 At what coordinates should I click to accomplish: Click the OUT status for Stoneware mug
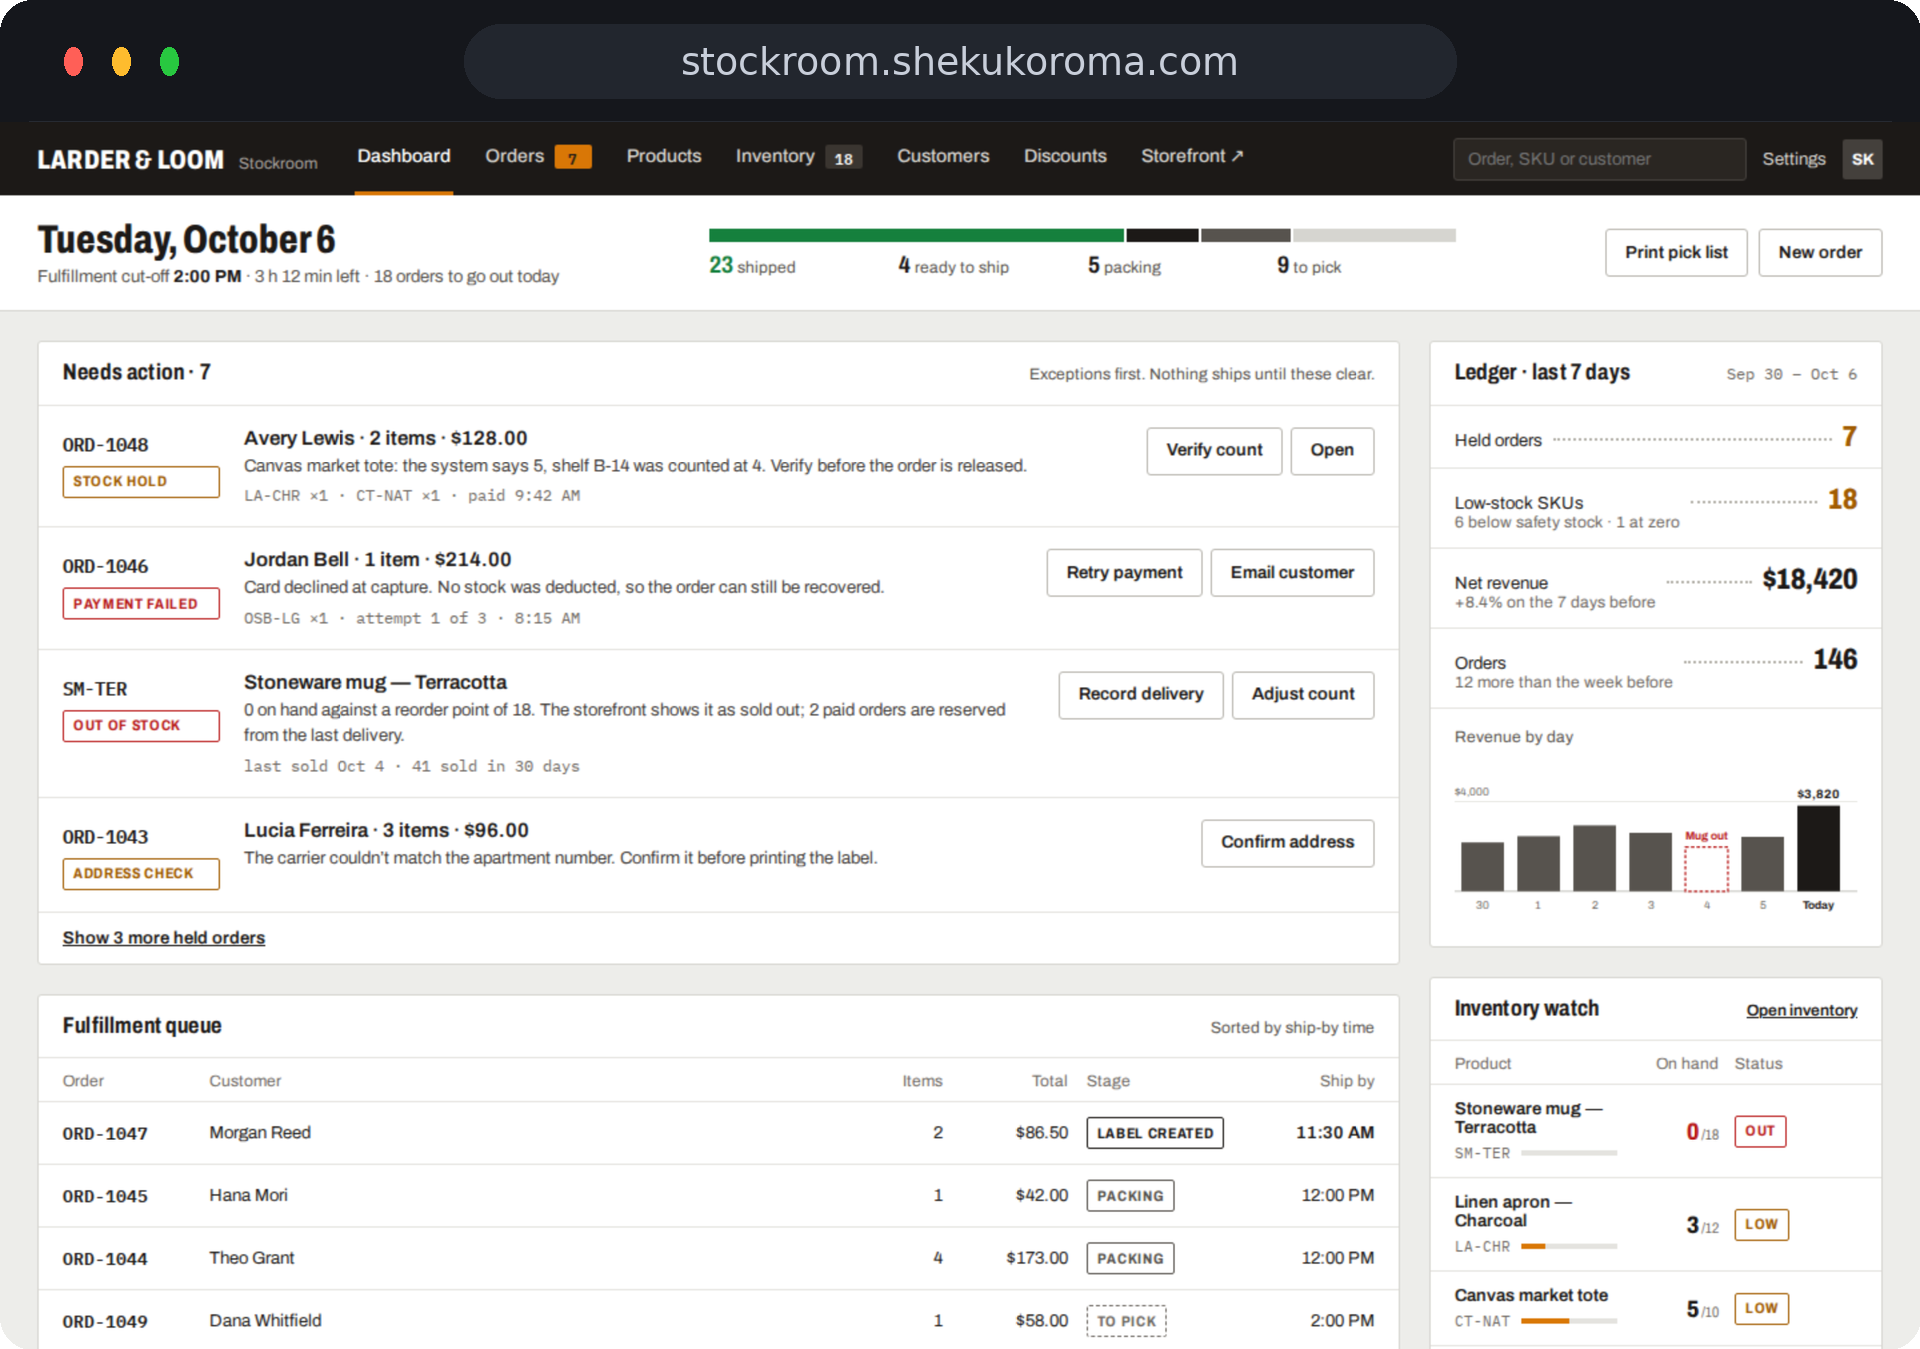[x=1760, y=1131]
